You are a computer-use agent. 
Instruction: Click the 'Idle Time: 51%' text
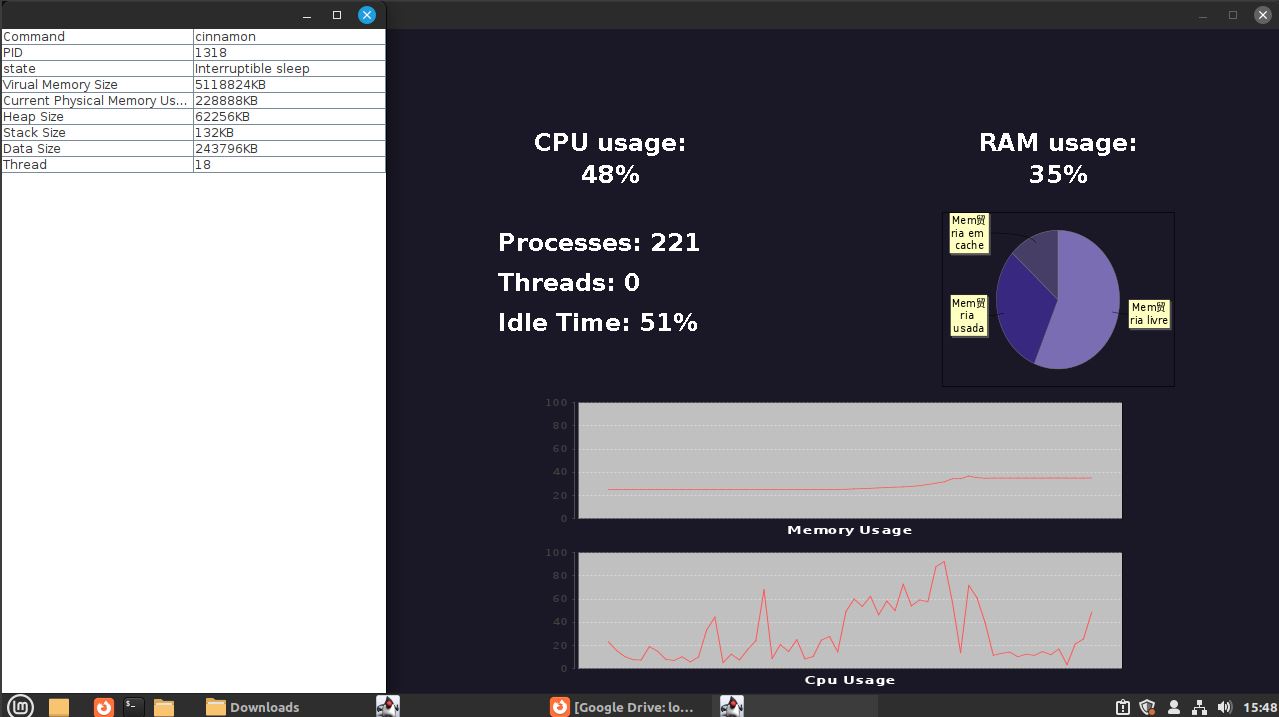click(x=598, y=322)
